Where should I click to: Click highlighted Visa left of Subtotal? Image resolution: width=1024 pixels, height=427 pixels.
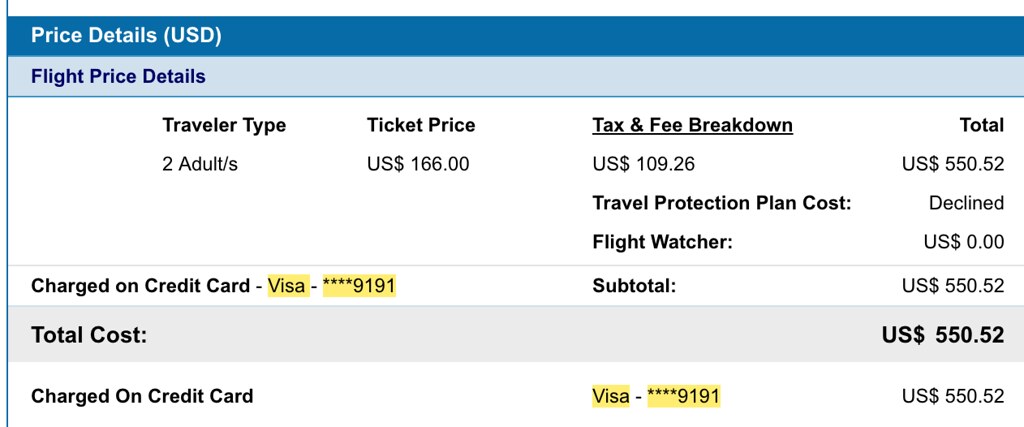287,286
